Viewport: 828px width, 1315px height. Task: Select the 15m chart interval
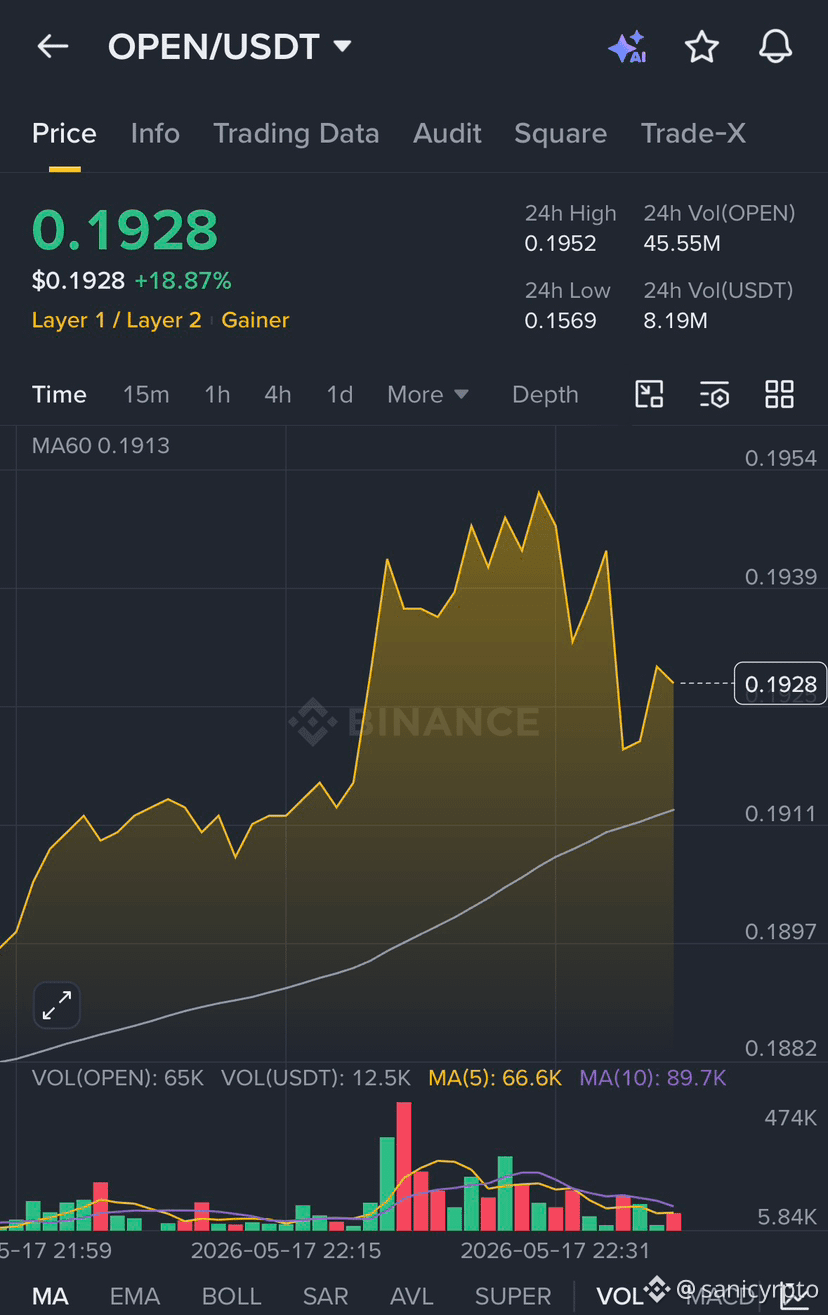click(146, 395)
